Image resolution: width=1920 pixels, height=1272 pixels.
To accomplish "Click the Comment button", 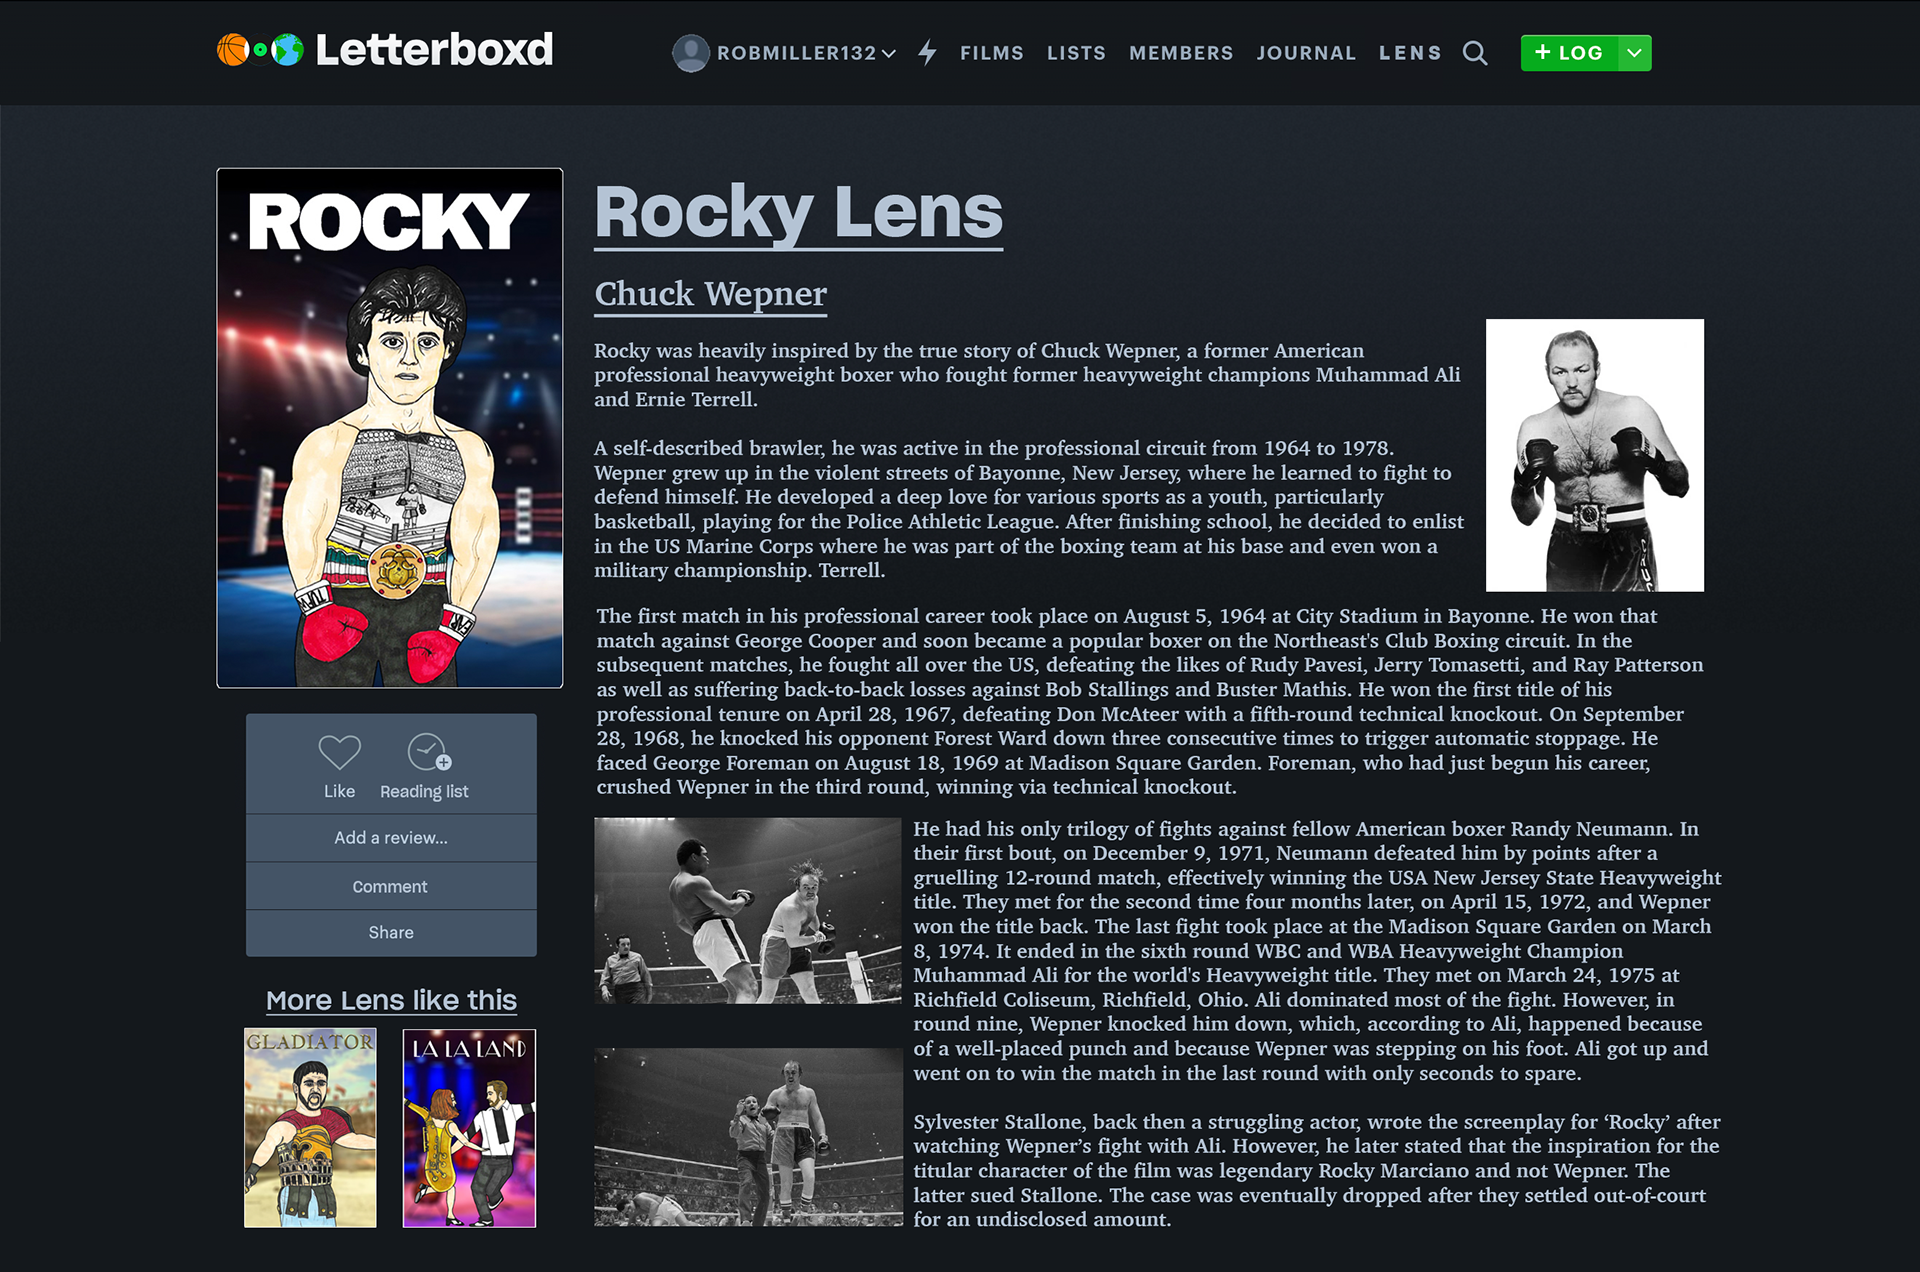I will coord(391,886).
